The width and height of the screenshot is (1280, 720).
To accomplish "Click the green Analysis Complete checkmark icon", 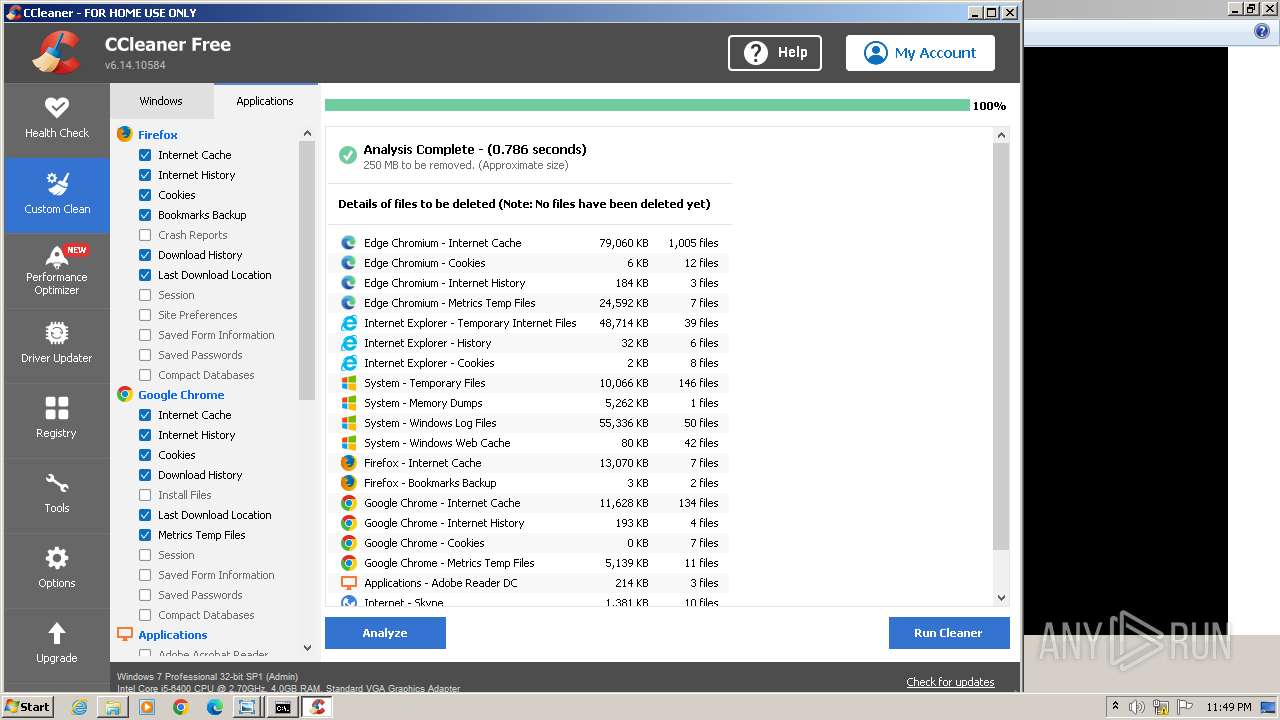I will 348,155.
